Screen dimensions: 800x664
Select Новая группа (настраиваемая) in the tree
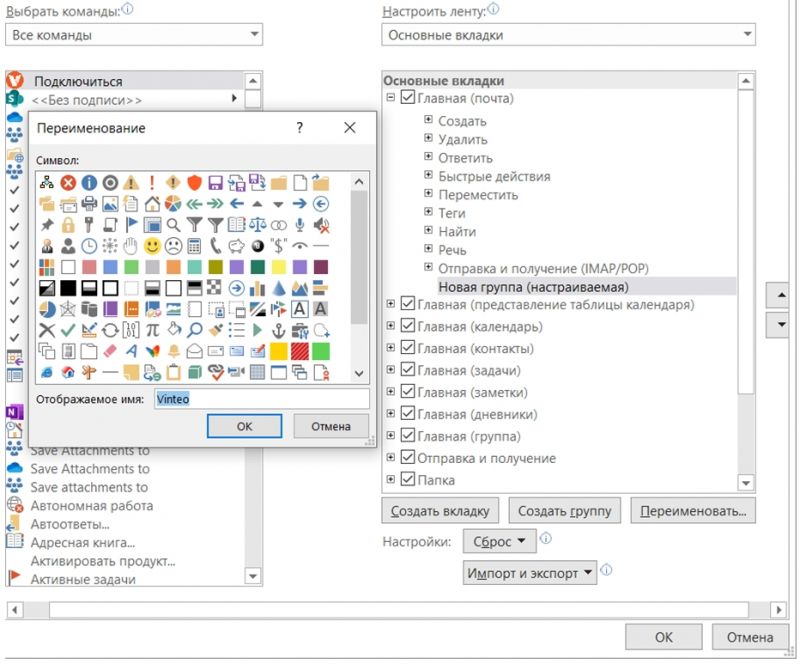point(534,287)
